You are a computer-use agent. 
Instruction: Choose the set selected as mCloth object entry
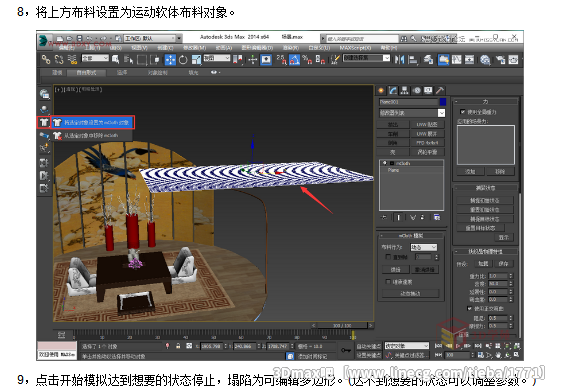coord(93,122)
